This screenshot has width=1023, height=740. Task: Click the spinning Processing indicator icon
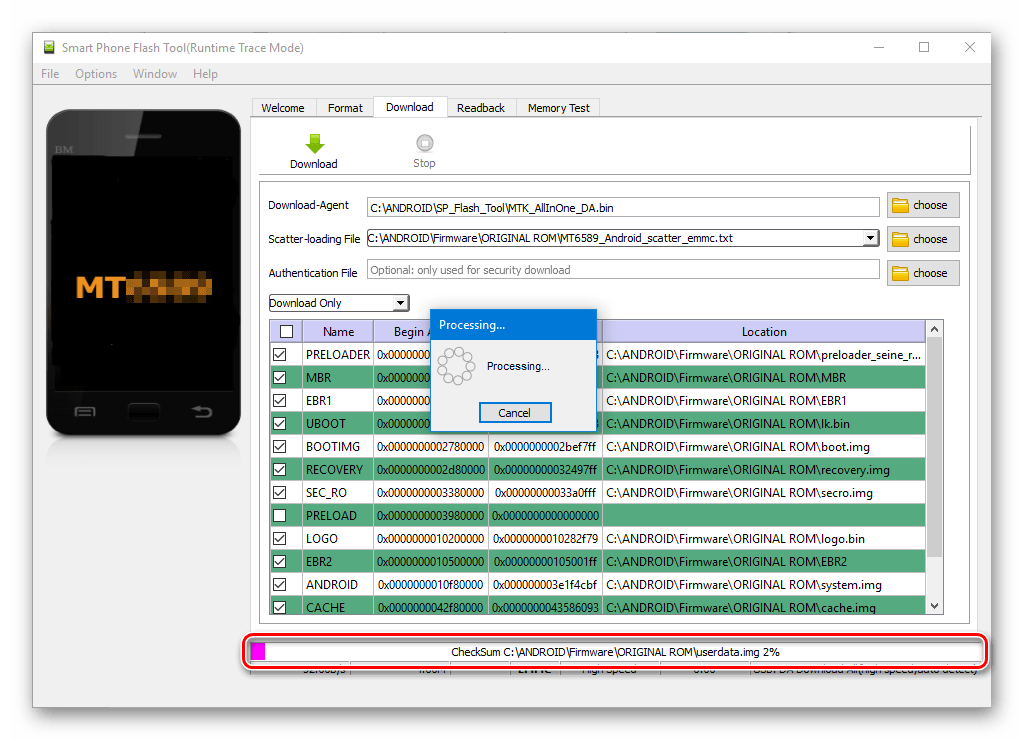coord(457,366)
